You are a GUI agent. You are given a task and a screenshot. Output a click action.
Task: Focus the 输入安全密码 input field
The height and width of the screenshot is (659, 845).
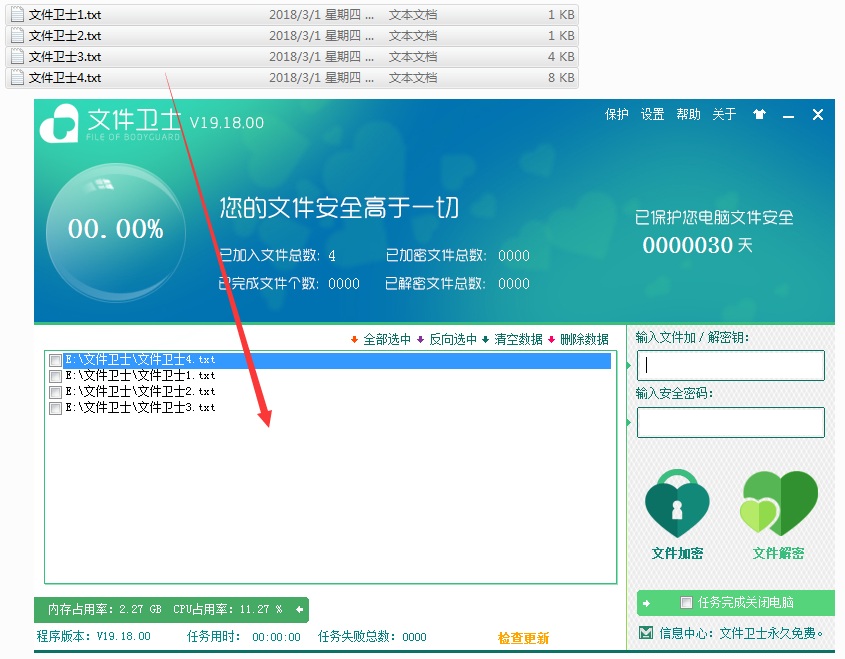731,422
